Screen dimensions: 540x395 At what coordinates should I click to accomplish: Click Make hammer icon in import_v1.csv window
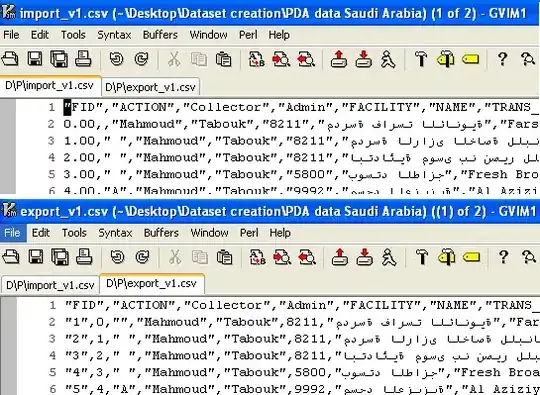[x=421, y=59]
